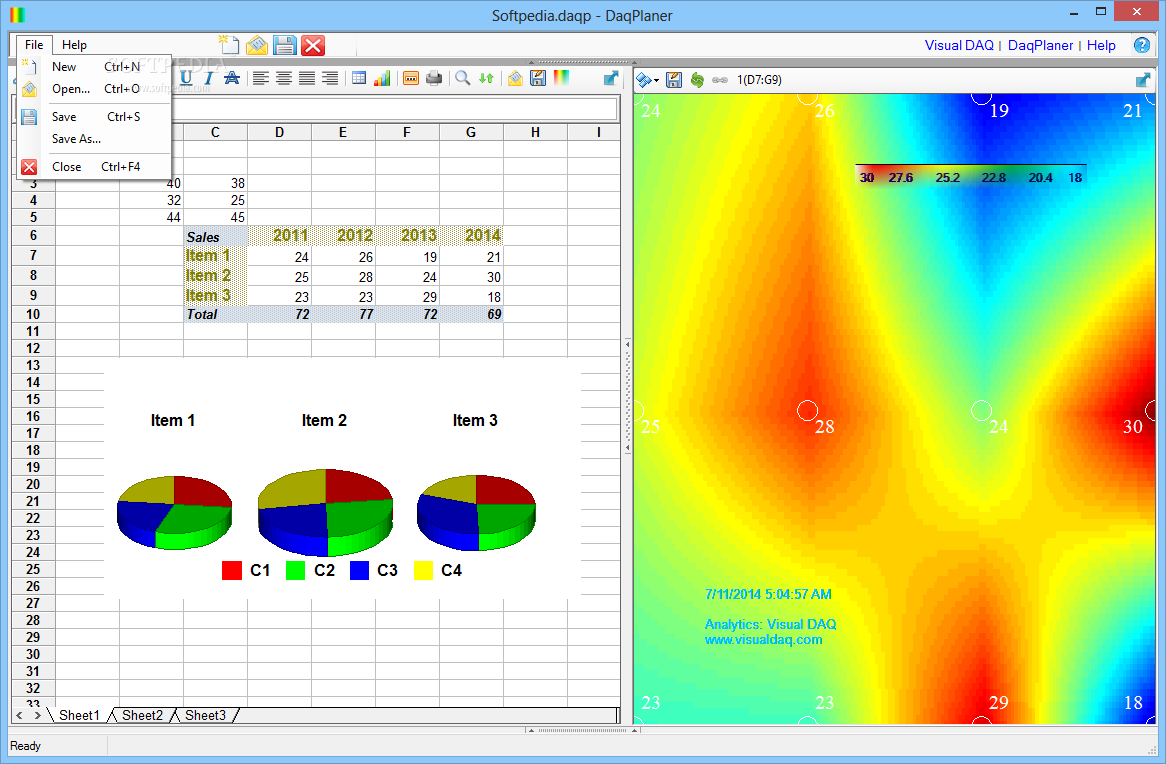Click the Open file envelope icon in top toolbar
This screenshot has height=764, width=1166.
[257, 45]
